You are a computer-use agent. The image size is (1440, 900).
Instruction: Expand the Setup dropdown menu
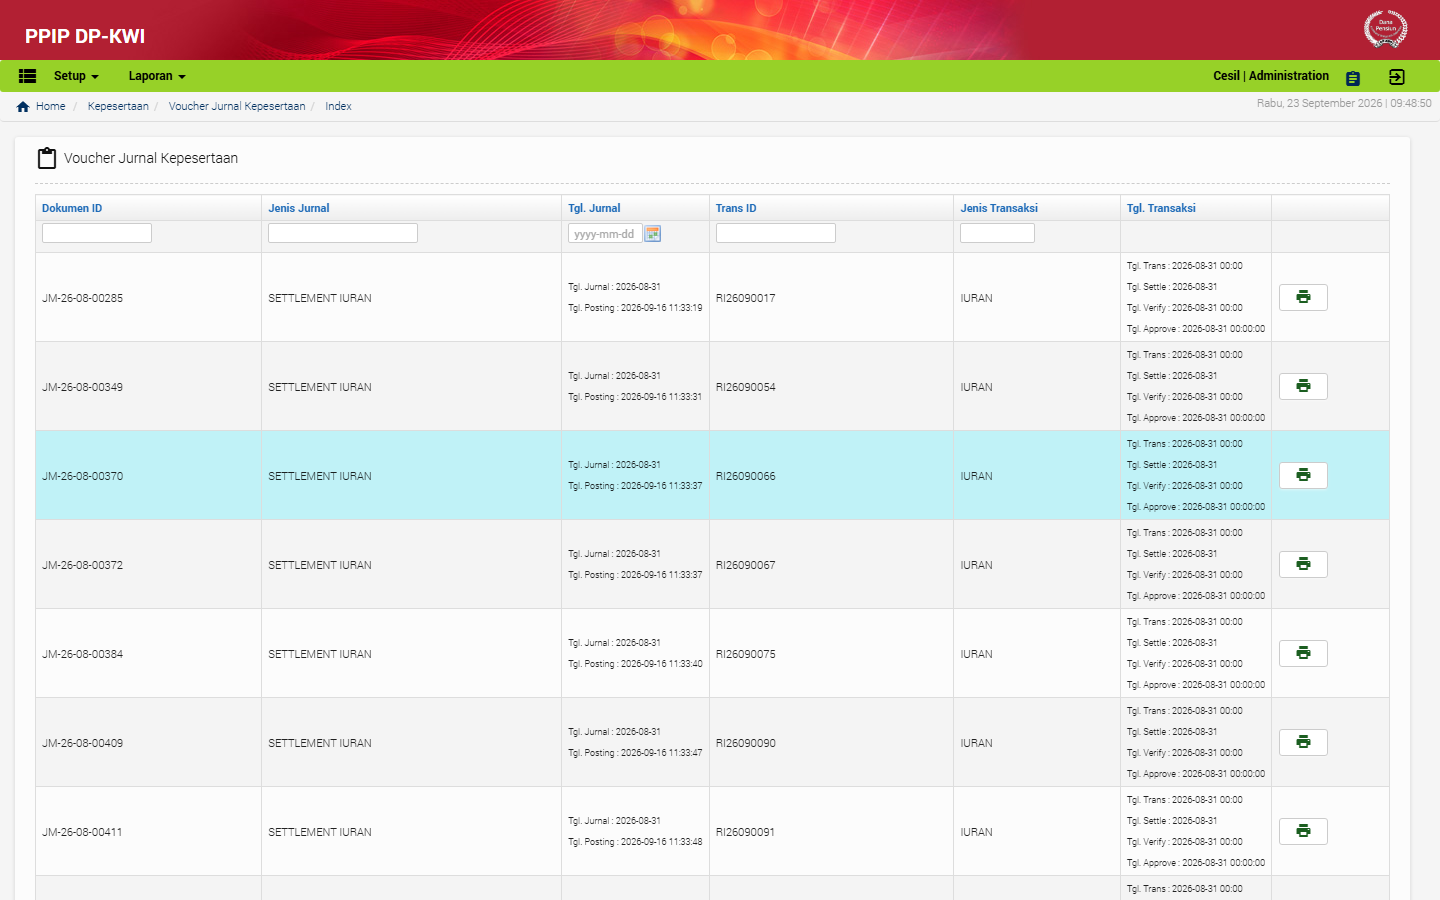(x=76, y=76)
